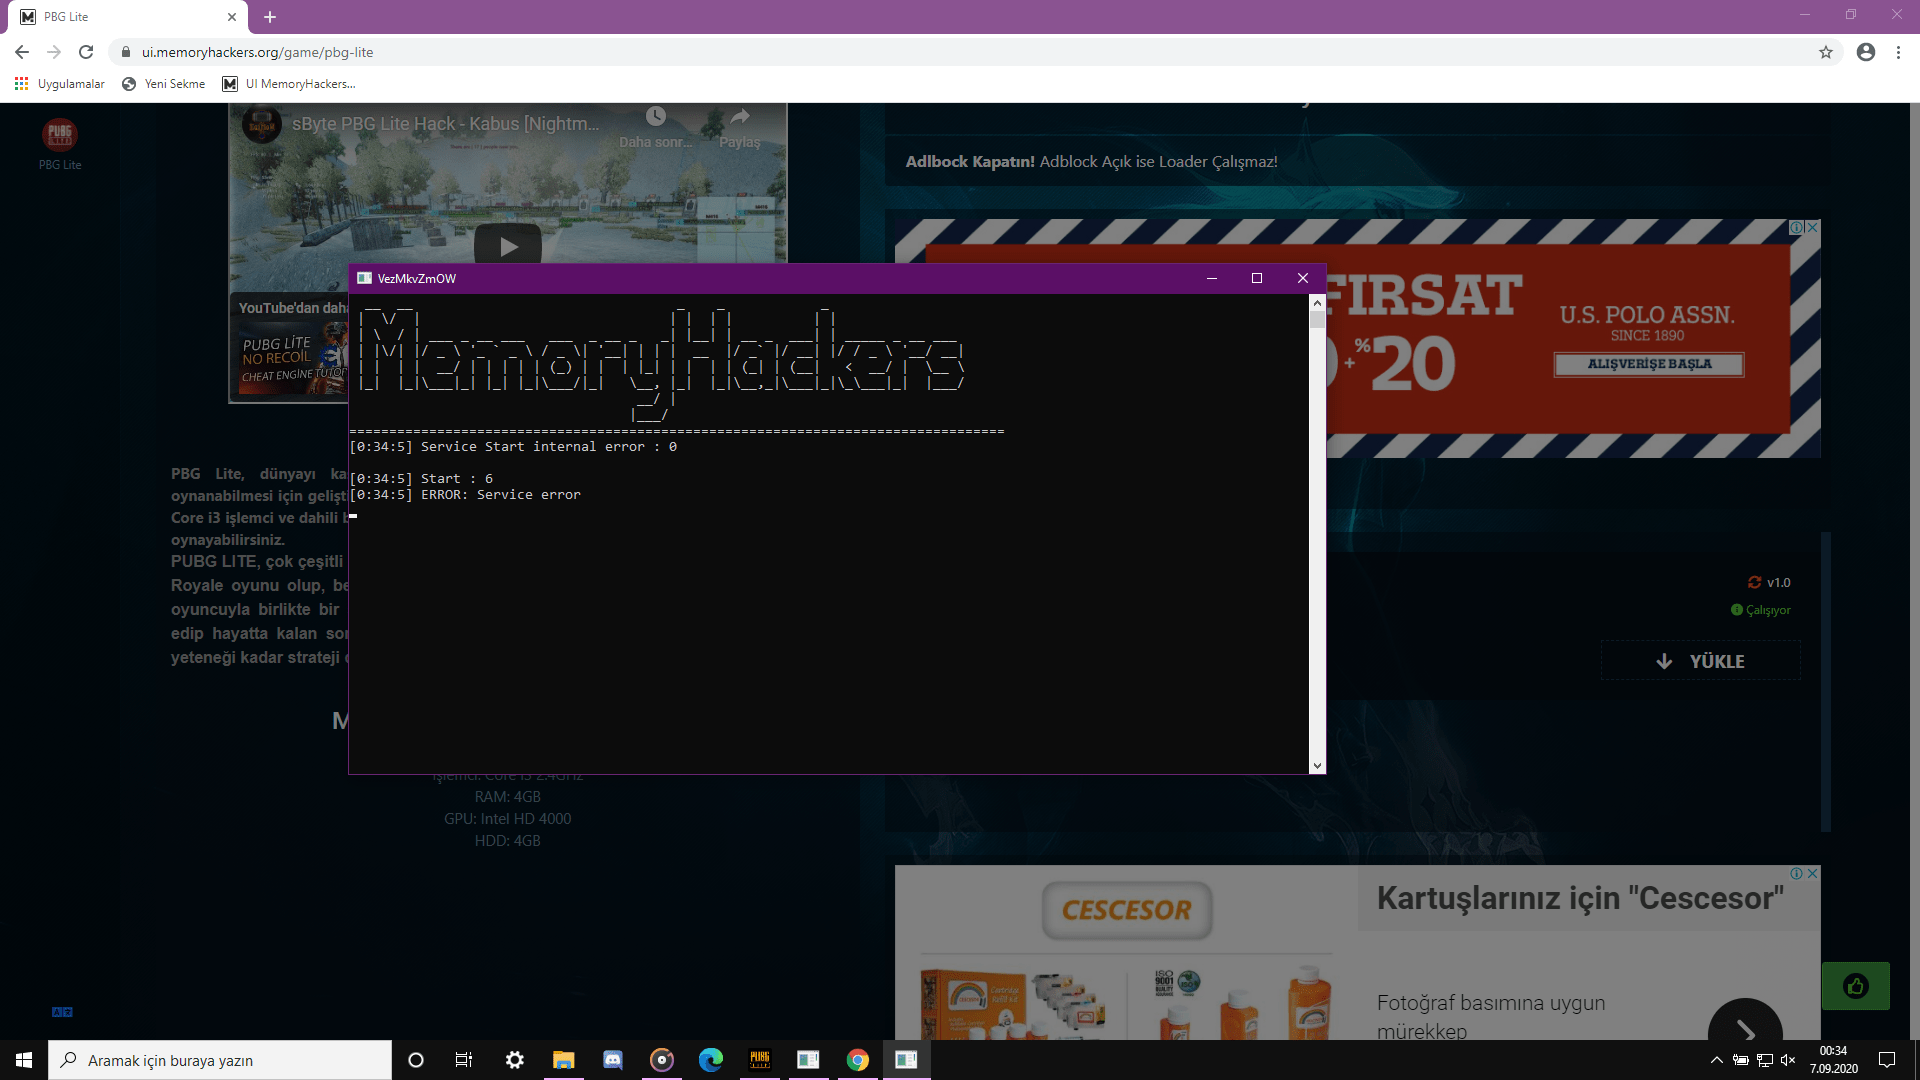The width and height of the screenshot is (1920, 1080).
Task: Click the taskbar search box
Action: click(220, 1060)
